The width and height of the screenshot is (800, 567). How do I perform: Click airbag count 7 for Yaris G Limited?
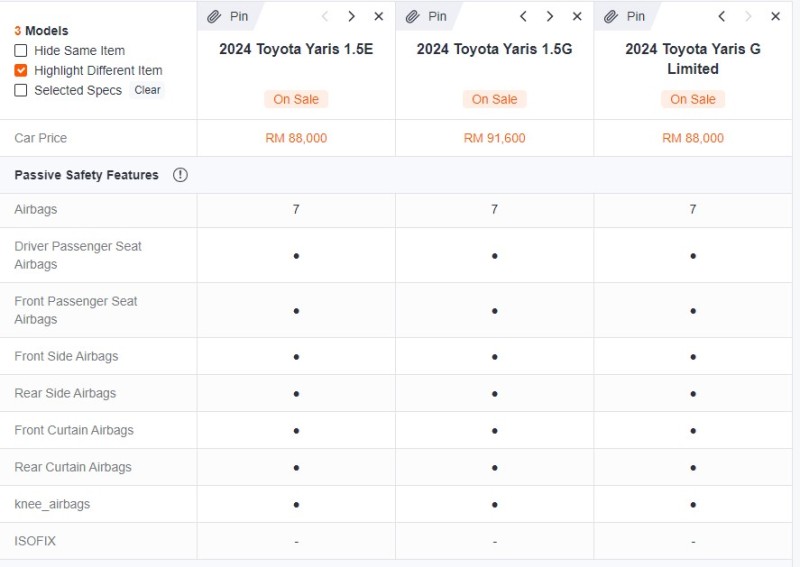coord(693,210)
